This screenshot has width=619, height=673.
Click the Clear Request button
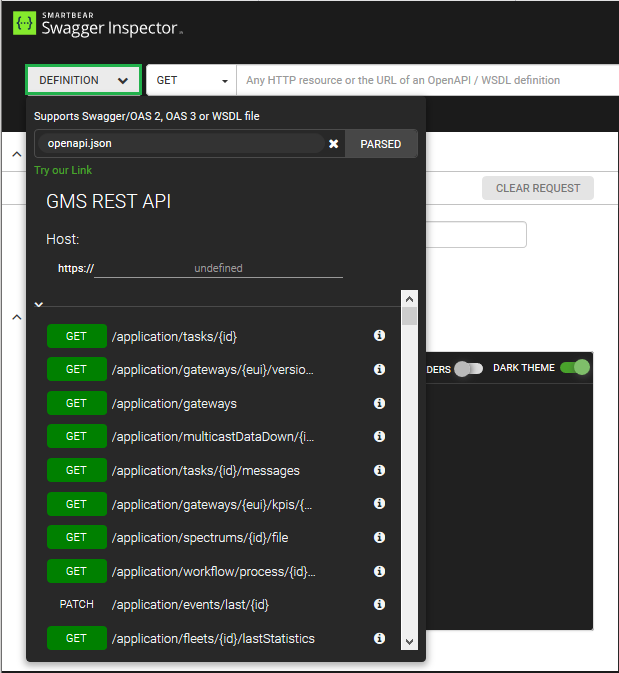click(537, 188)
